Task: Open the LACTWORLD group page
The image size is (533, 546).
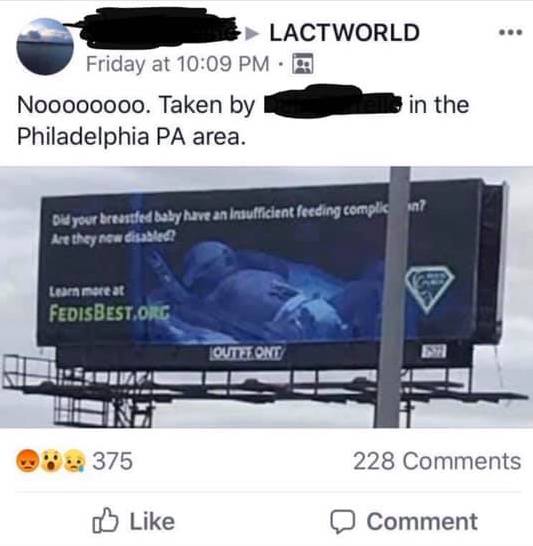Action: point(344,33)
